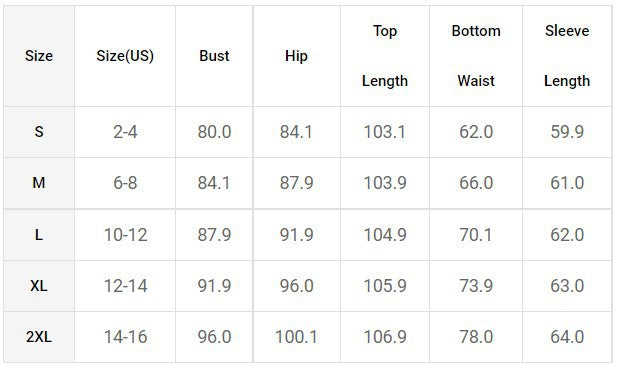Select the L size row label
Viewport: 617px width, 365px height.
point(39,235)
